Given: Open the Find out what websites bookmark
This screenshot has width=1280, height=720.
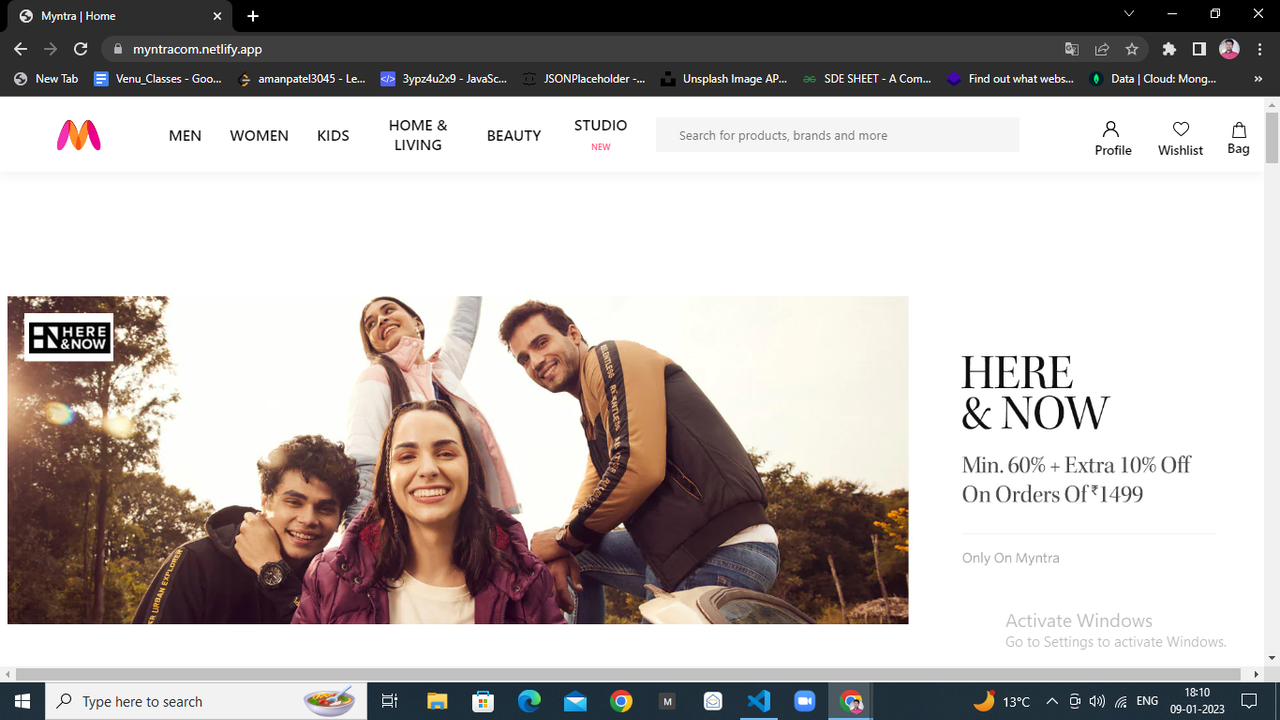Looking at the screenshot, I should coord(1011,78).
